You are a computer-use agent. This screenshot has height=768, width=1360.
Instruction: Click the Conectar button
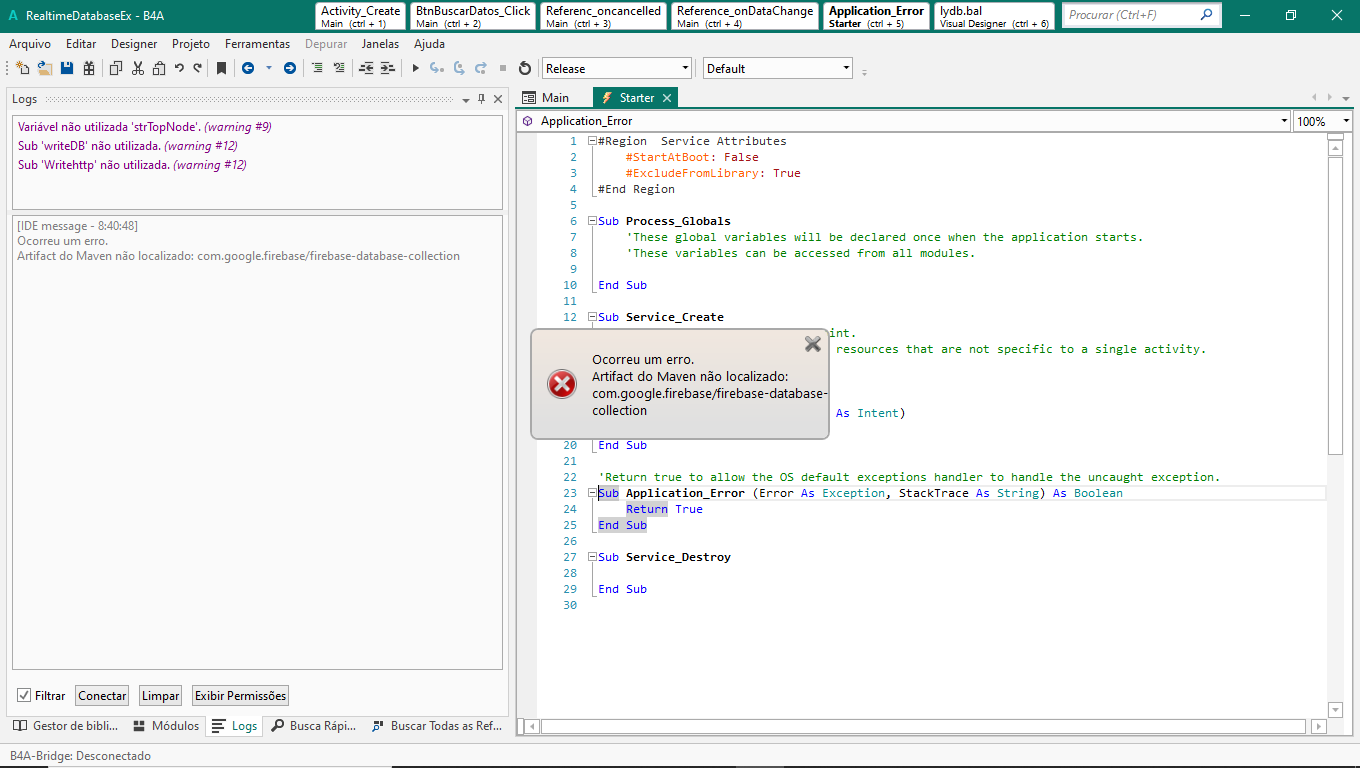102,695
